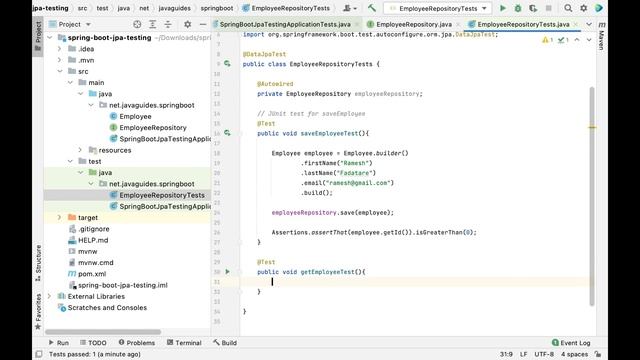This screenshot has height=360, width=640.
Task: Collapse all in Project panel
Action: click(168, 24)
